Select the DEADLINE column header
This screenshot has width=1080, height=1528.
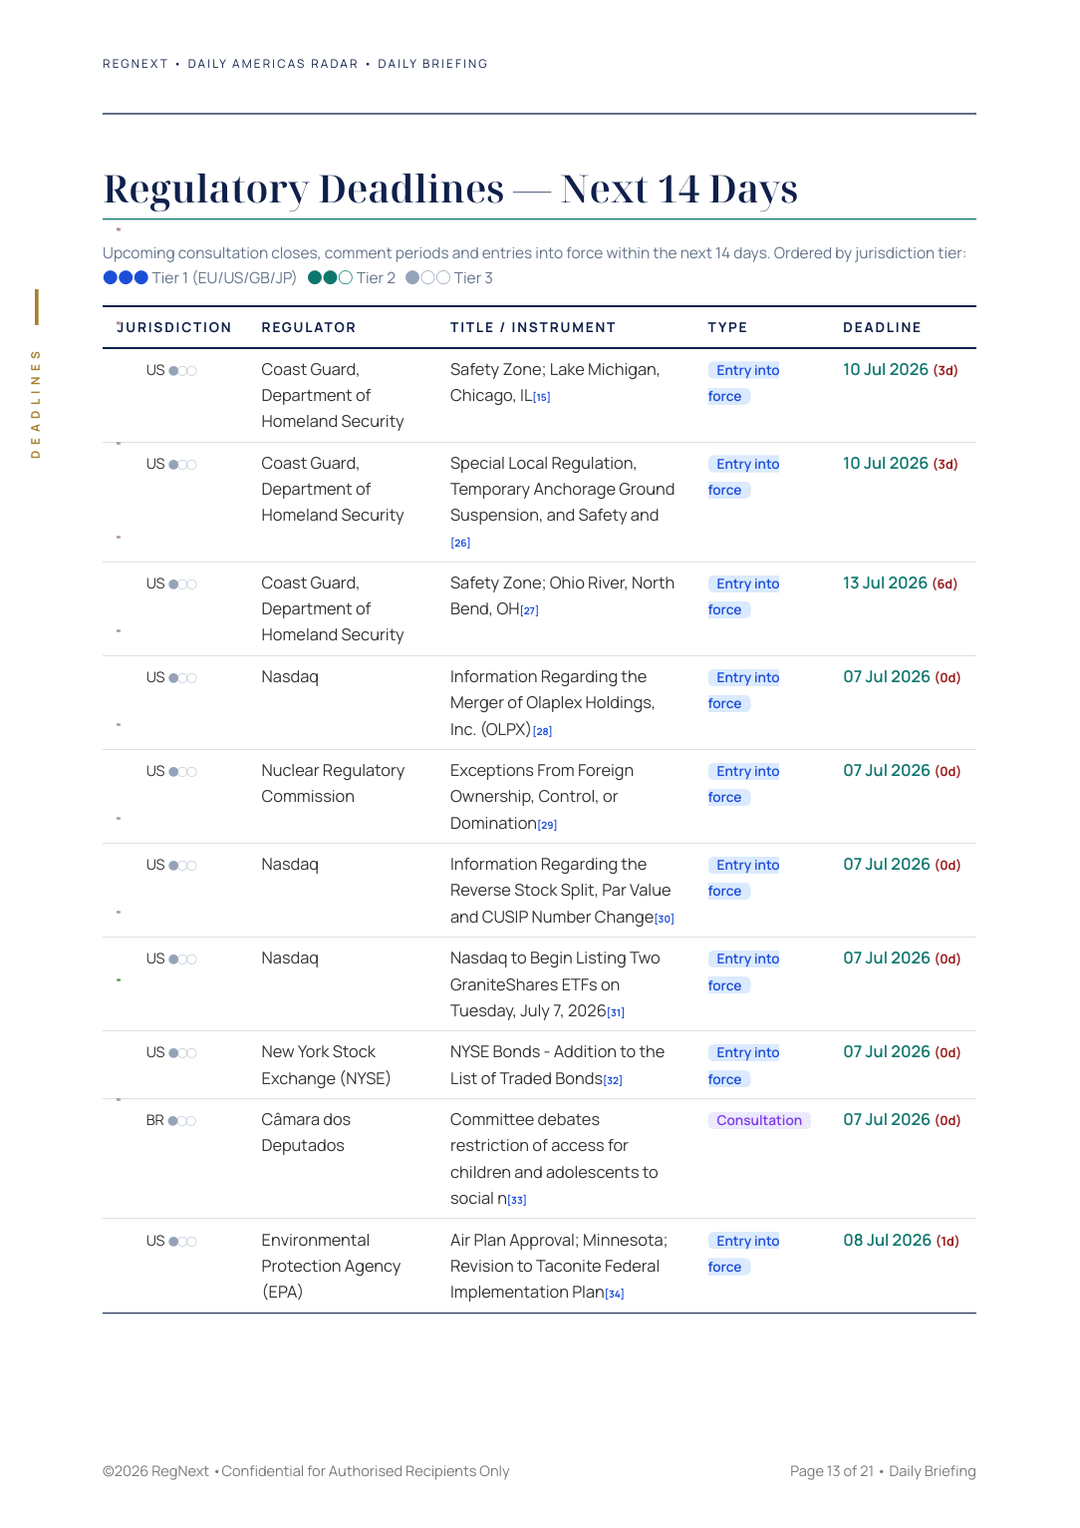(x=882, y=327)
